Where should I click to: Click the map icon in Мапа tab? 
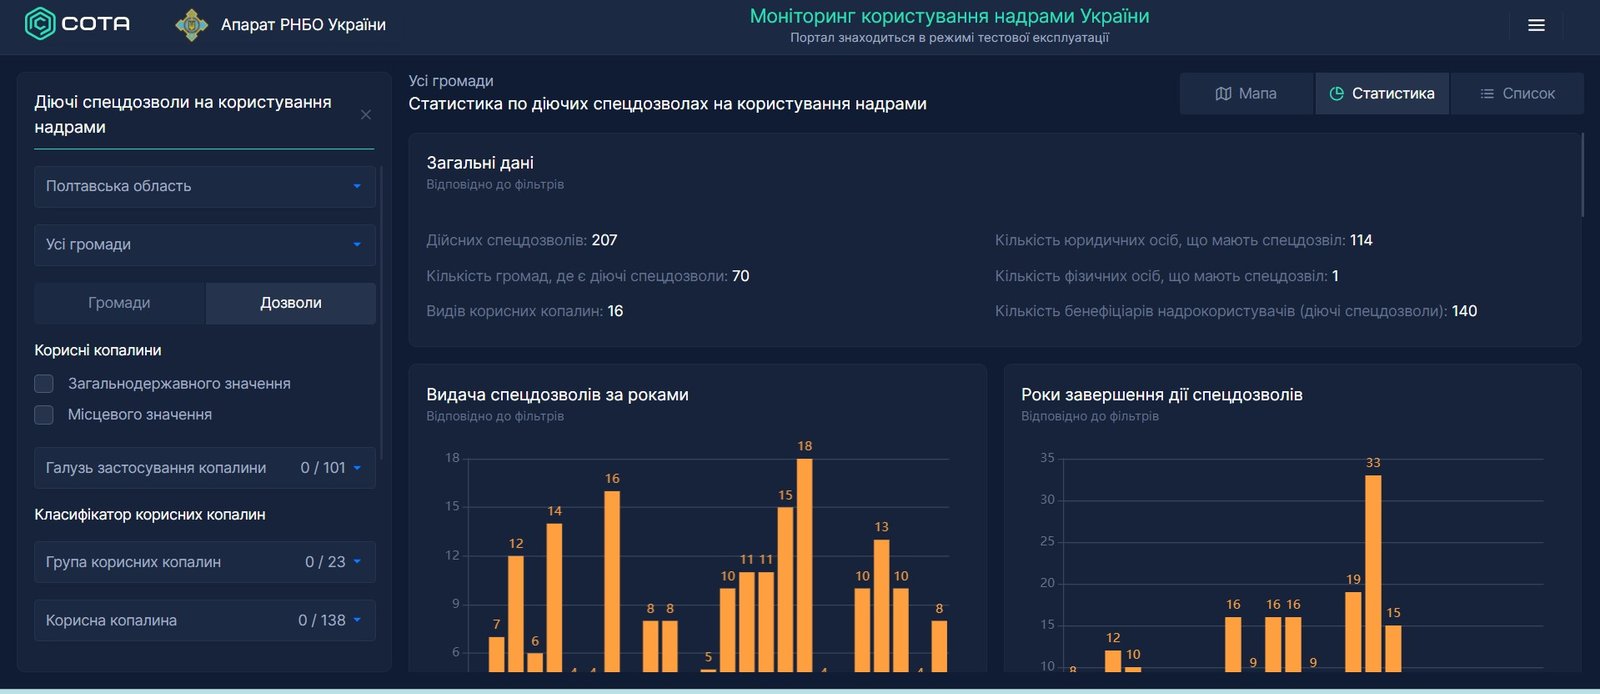pos(1223,94)
